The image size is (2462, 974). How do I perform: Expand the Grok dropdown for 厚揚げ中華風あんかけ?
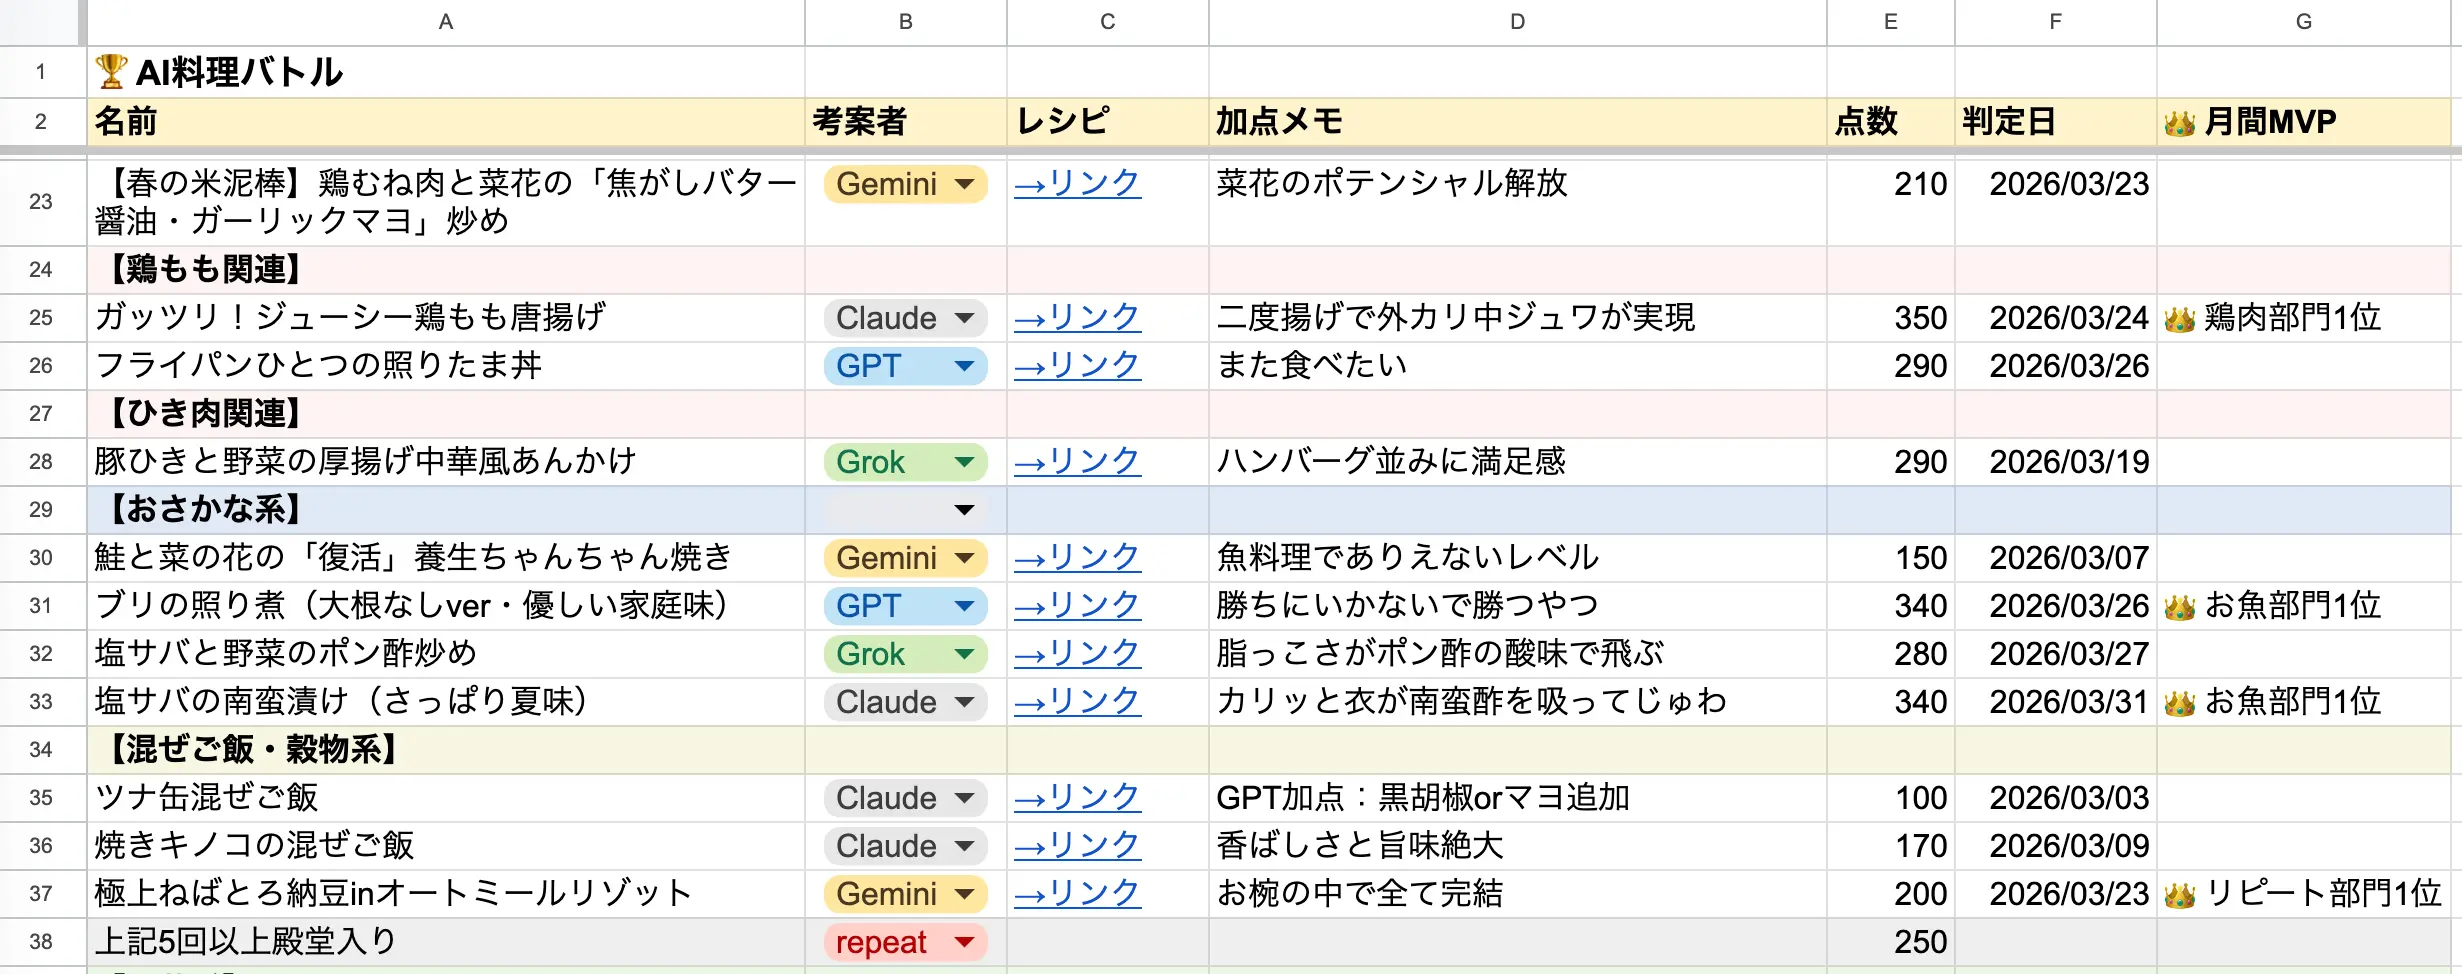(x=963, y=462)
